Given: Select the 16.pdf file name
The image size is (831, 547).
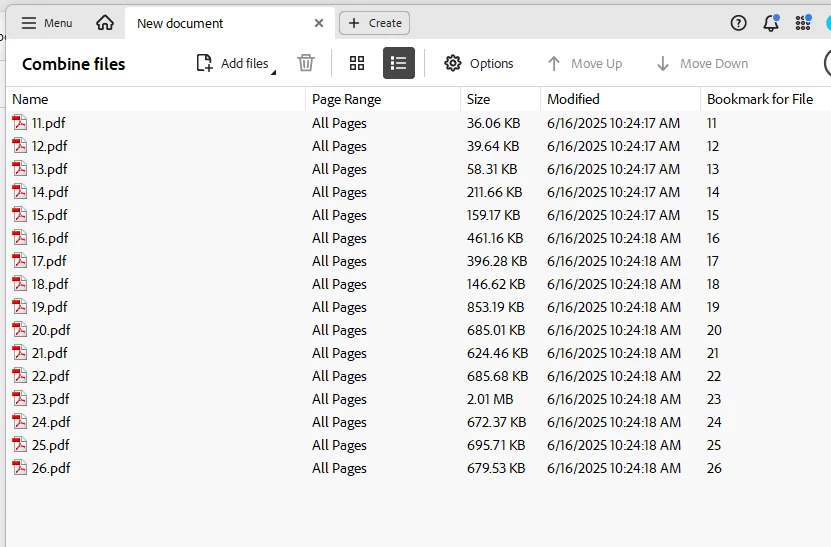Looking at the screenshot, I should point(50,238).
